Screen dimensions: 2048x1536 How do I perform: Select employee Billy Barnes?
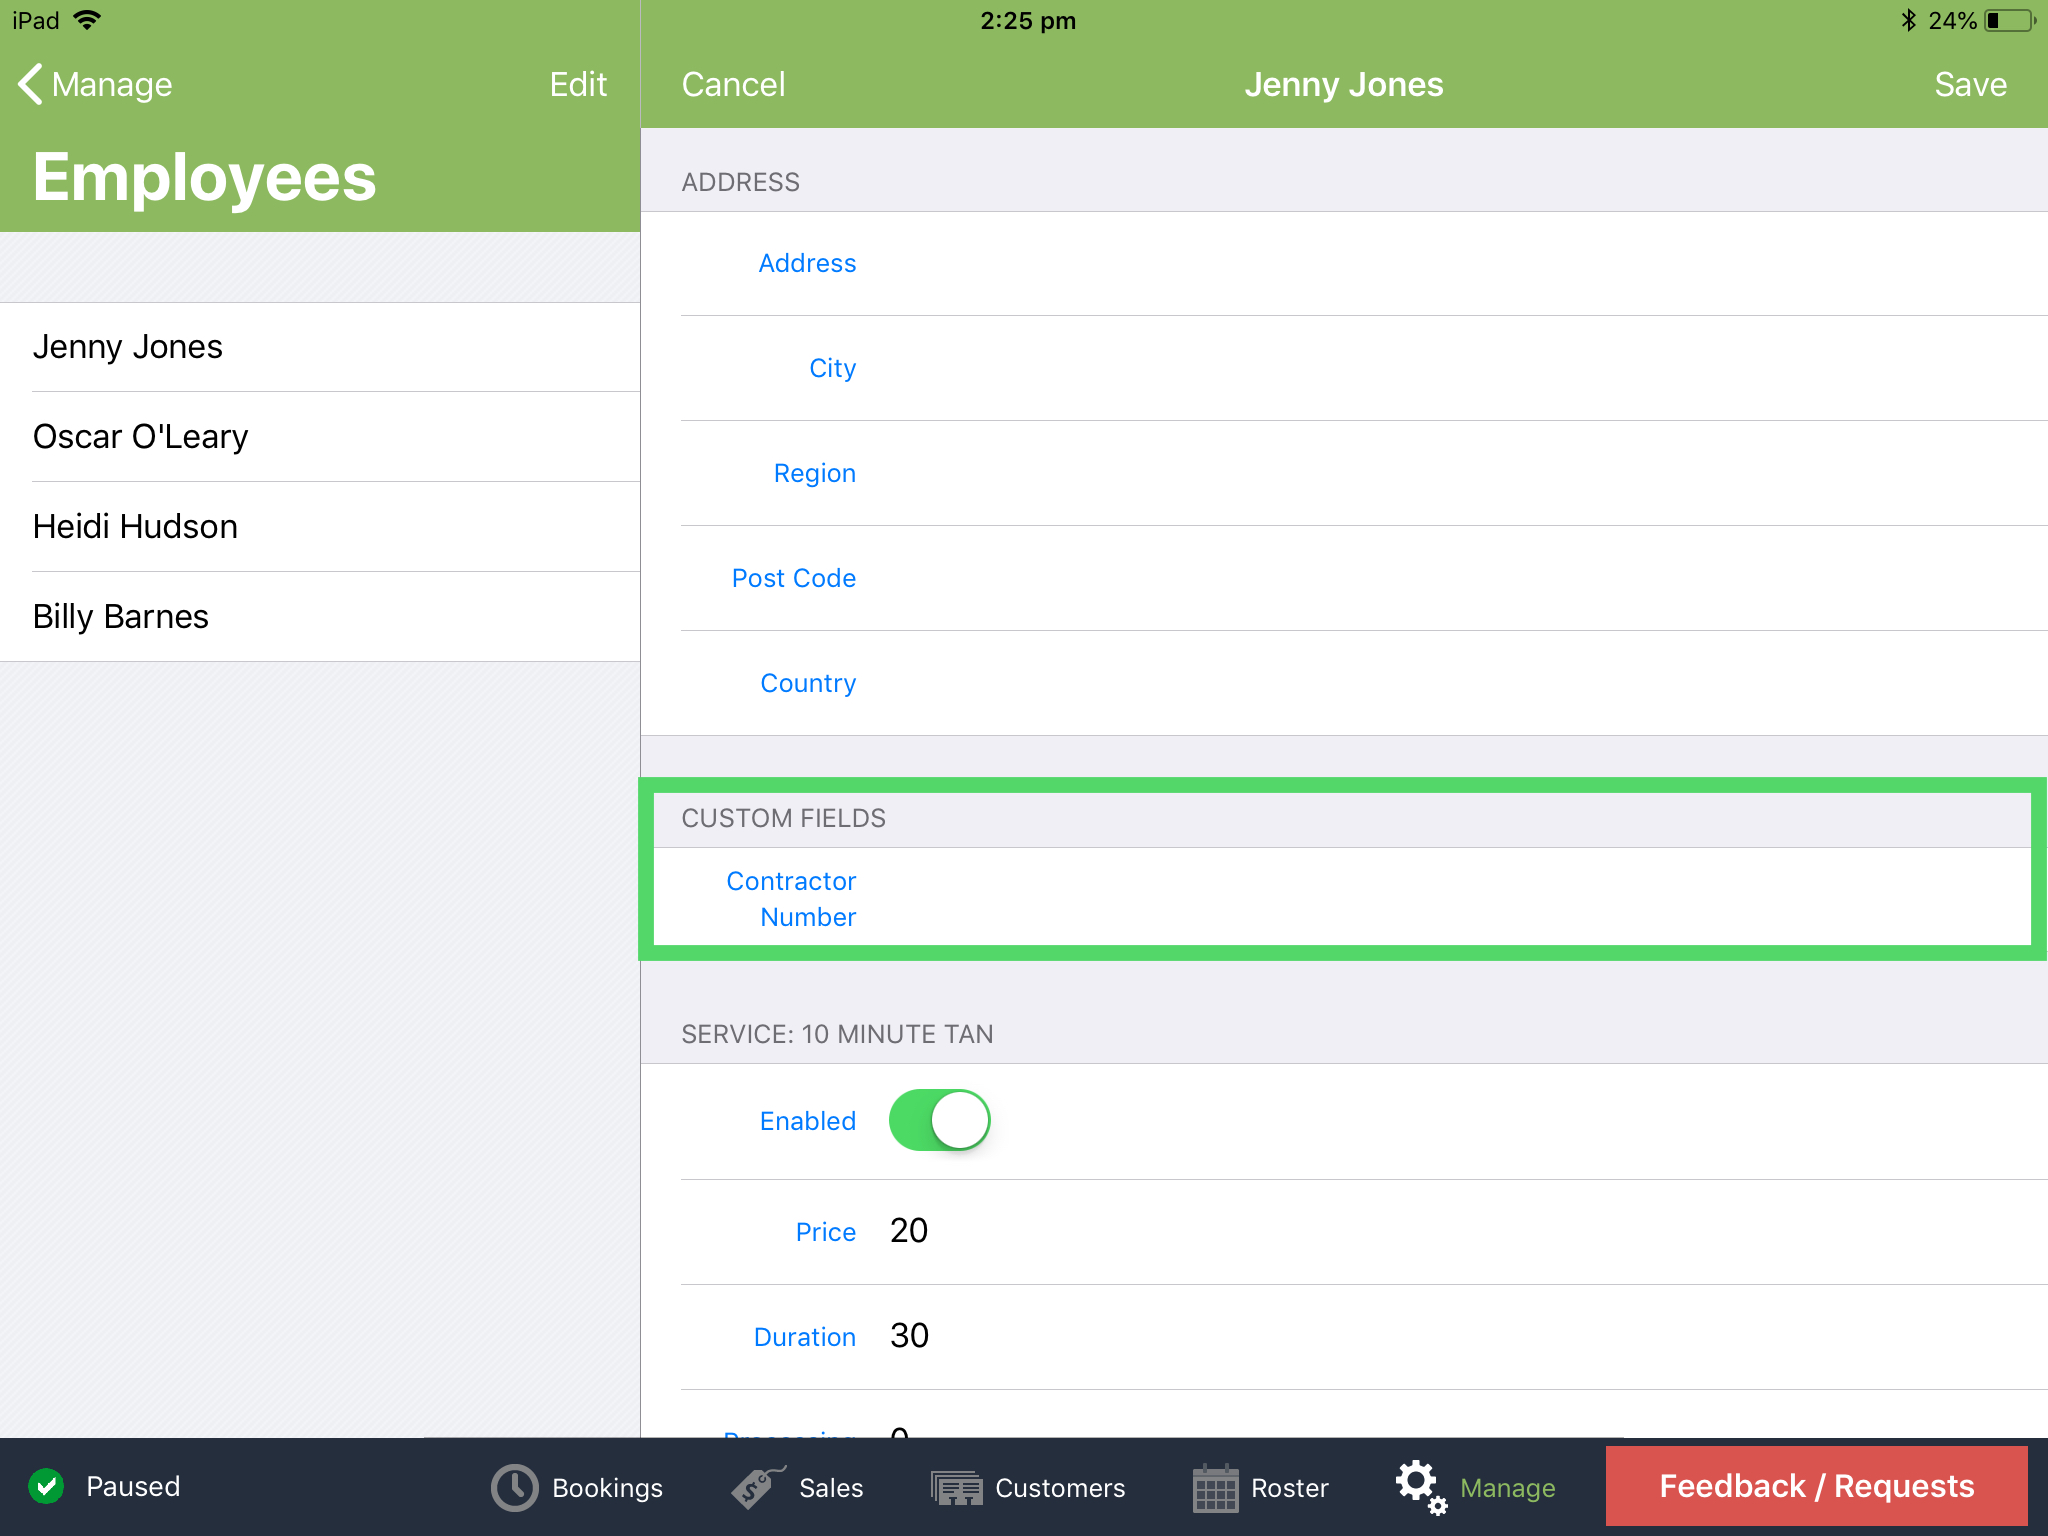click(x=120, y=616)
